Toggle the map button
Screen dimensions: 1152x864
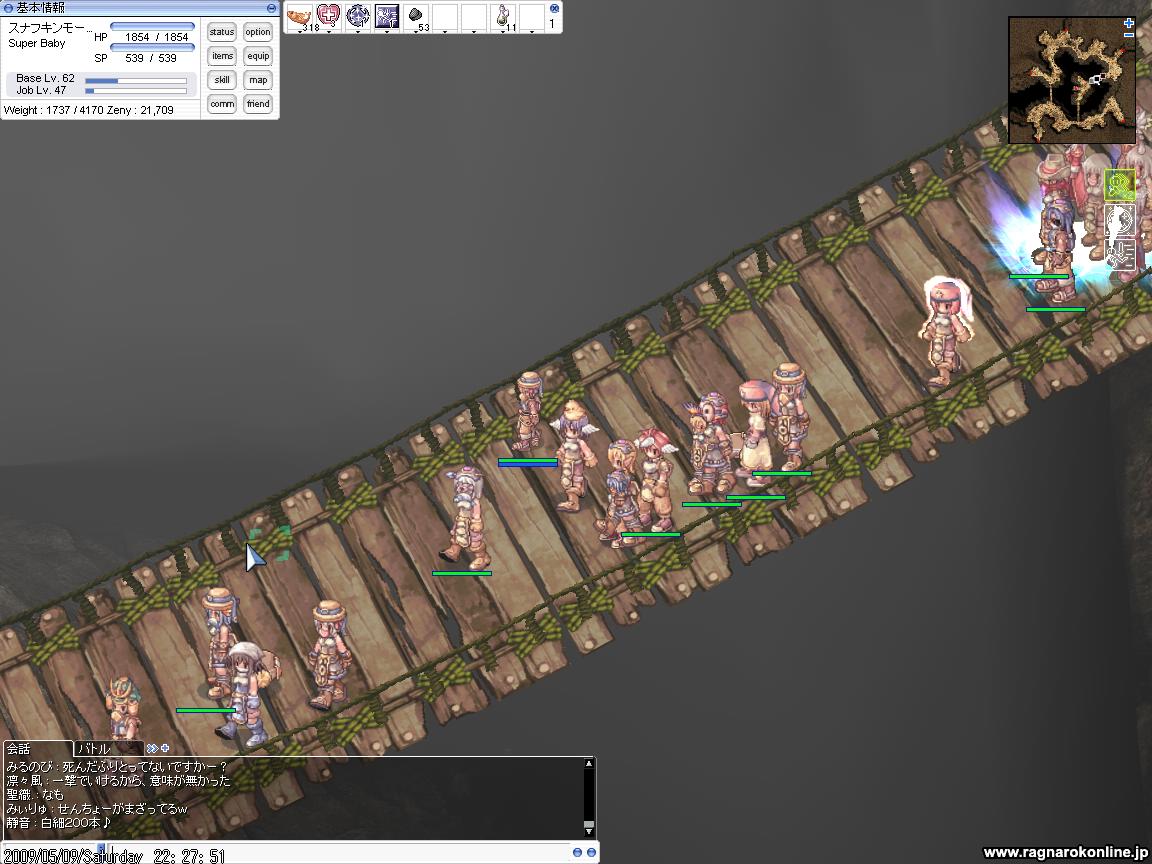[x=258, y=80]
